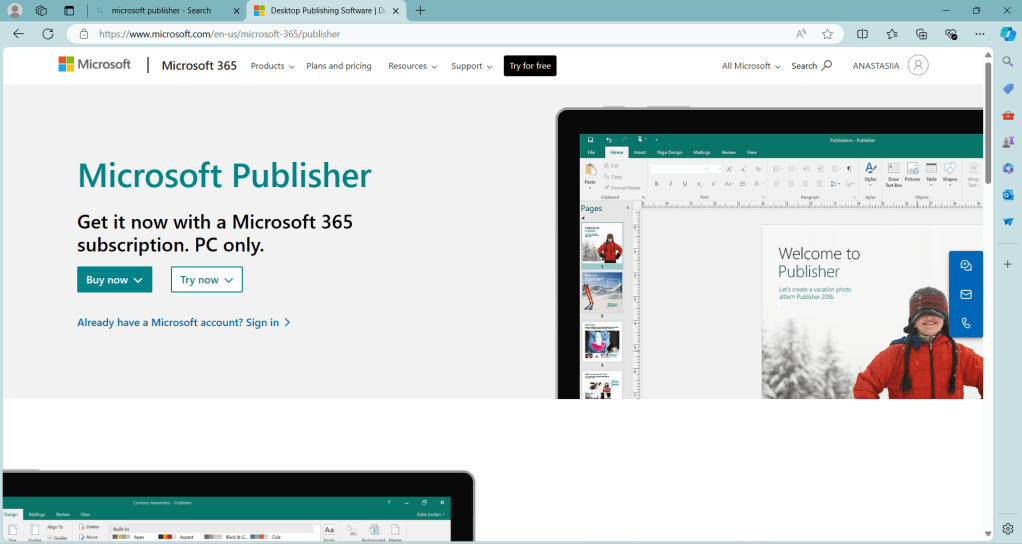1022x544 pixels.
Task: Click the phone icon in the floating contact panel
Action: (x=965, y=323)
